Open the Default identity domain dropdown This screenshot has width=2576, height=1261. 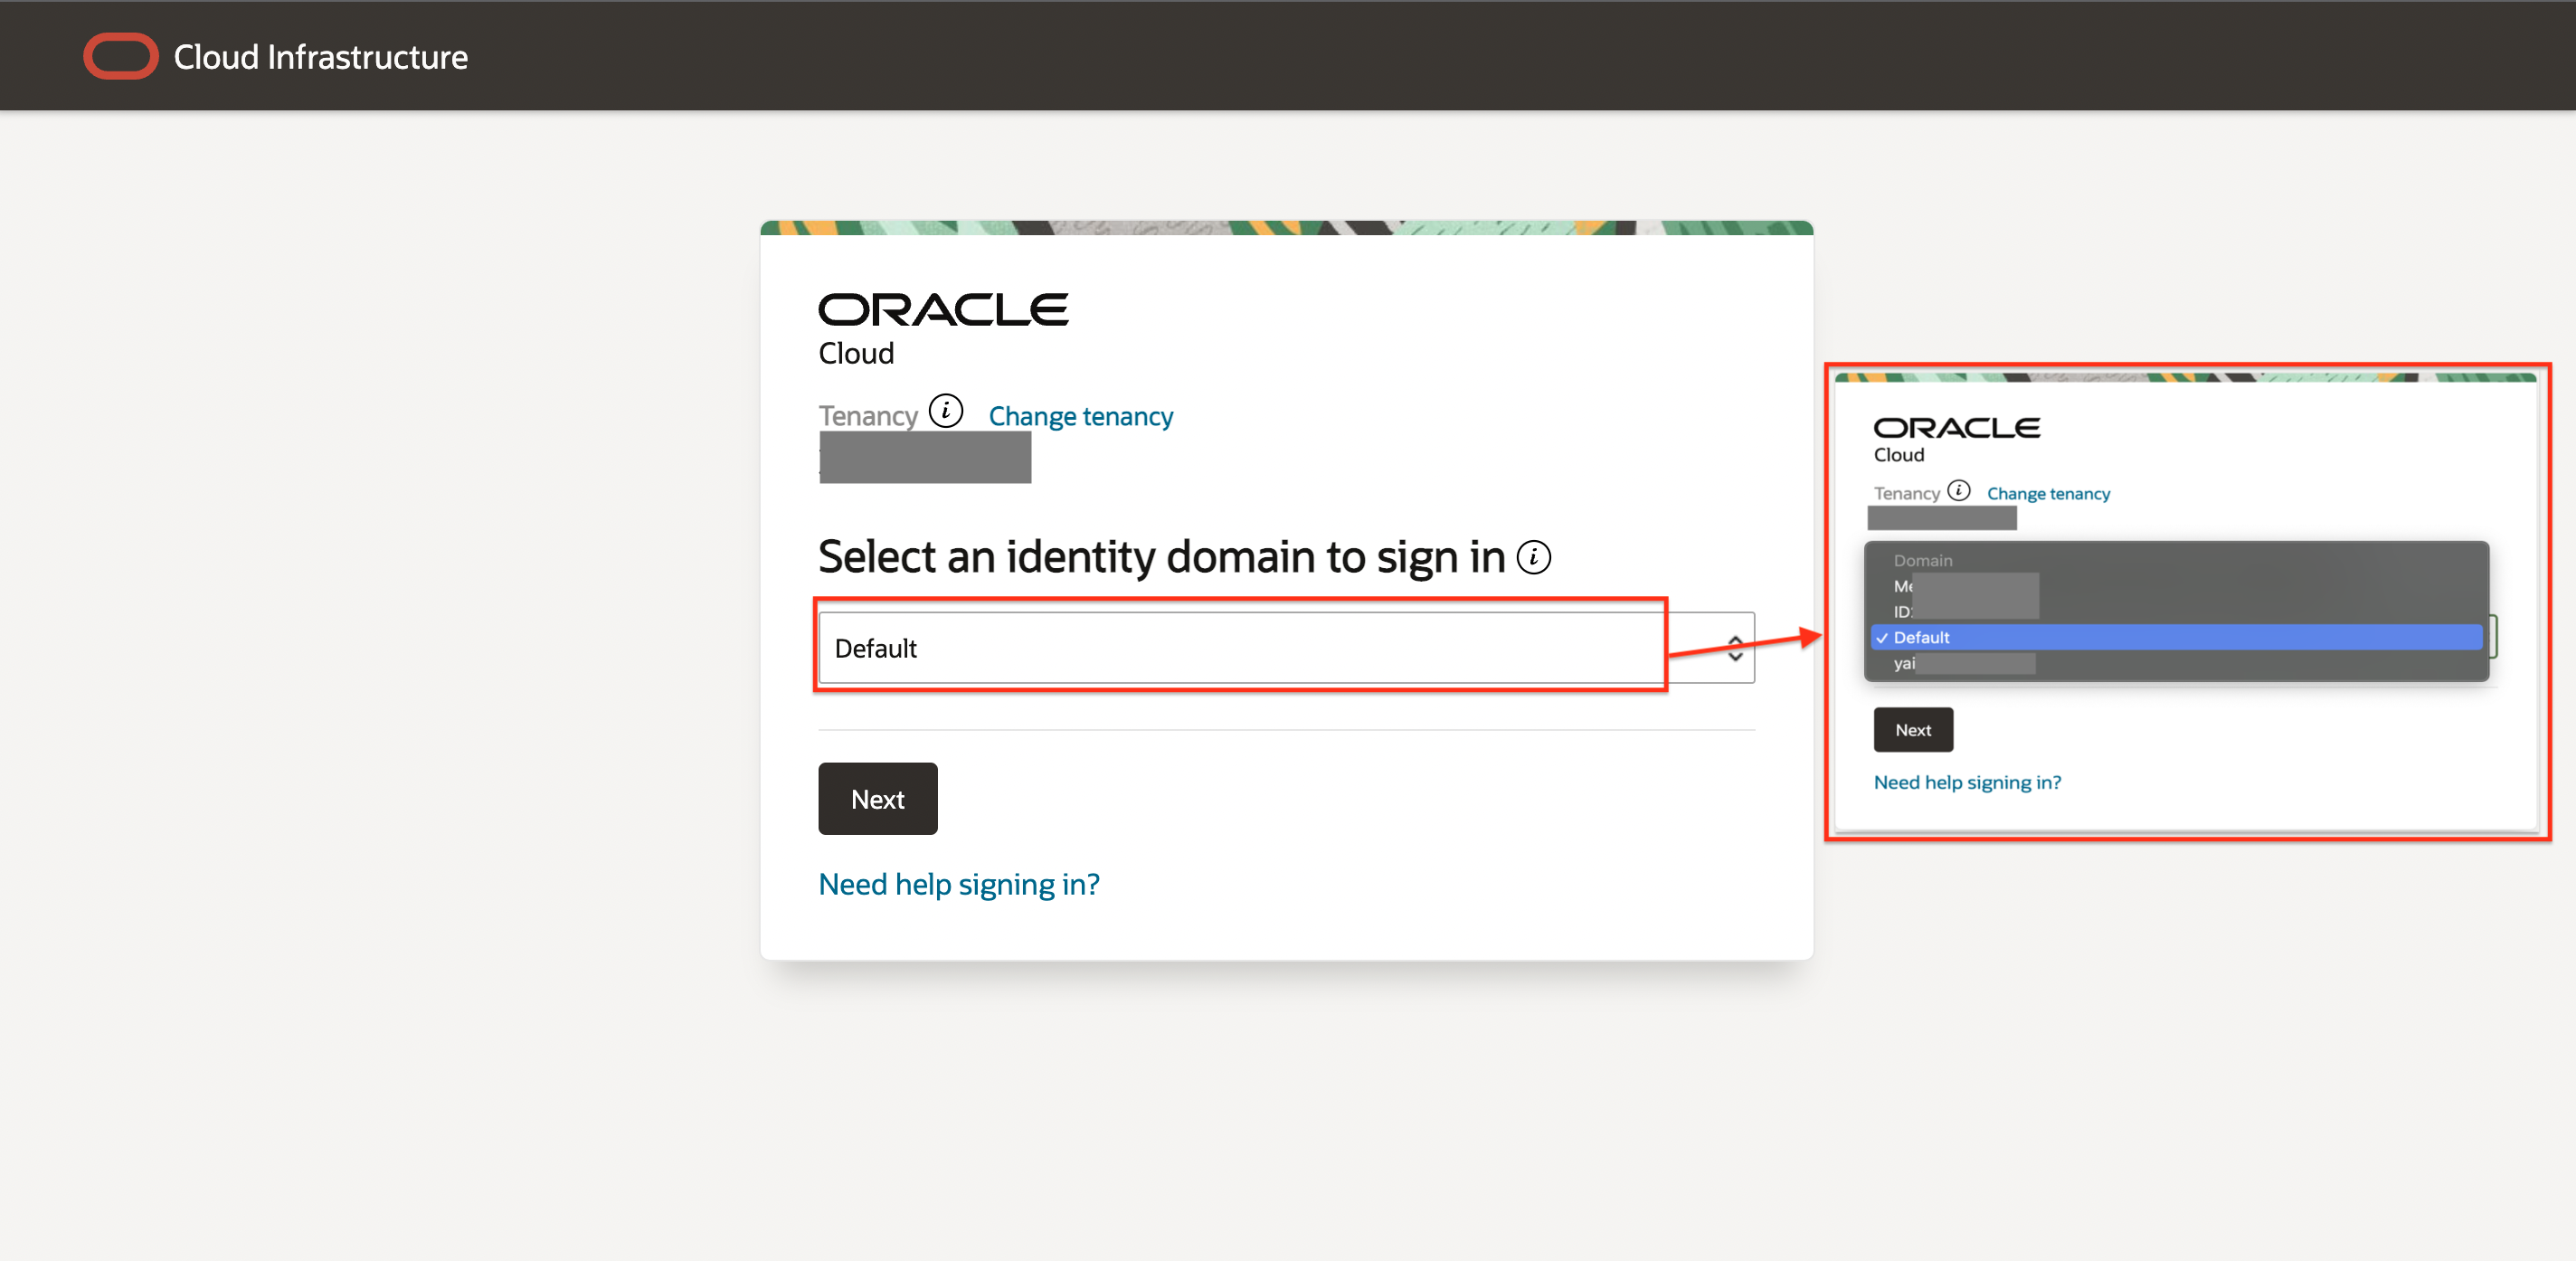[x=1286, y=648]
